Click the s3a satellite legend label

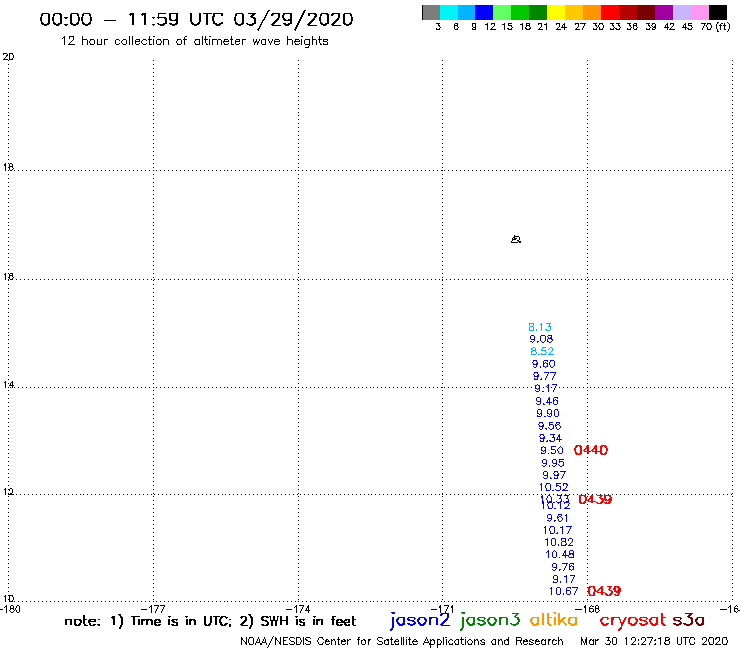pyautogui.click(x=688, y=620)
